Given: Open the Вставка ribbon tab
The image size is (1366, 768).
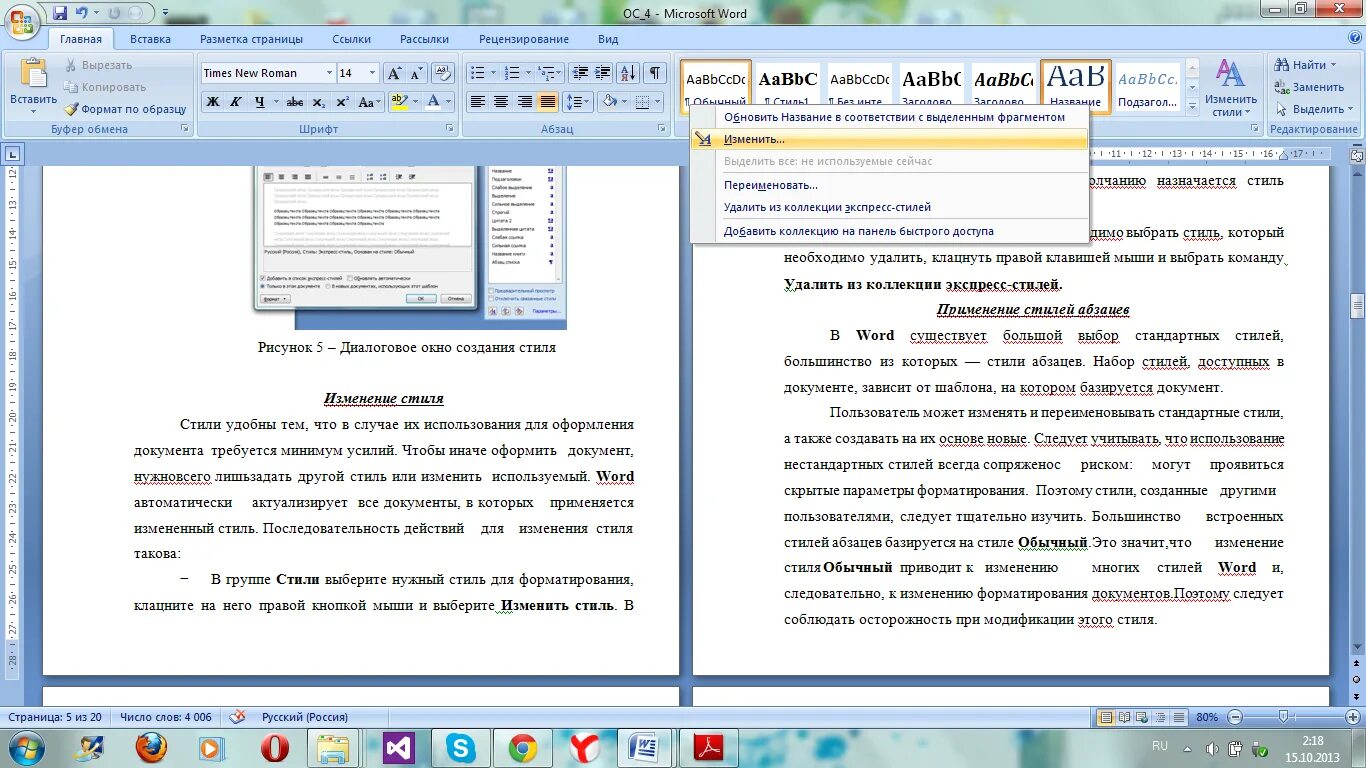Looking at the screenshot, I should coord(150,39).
